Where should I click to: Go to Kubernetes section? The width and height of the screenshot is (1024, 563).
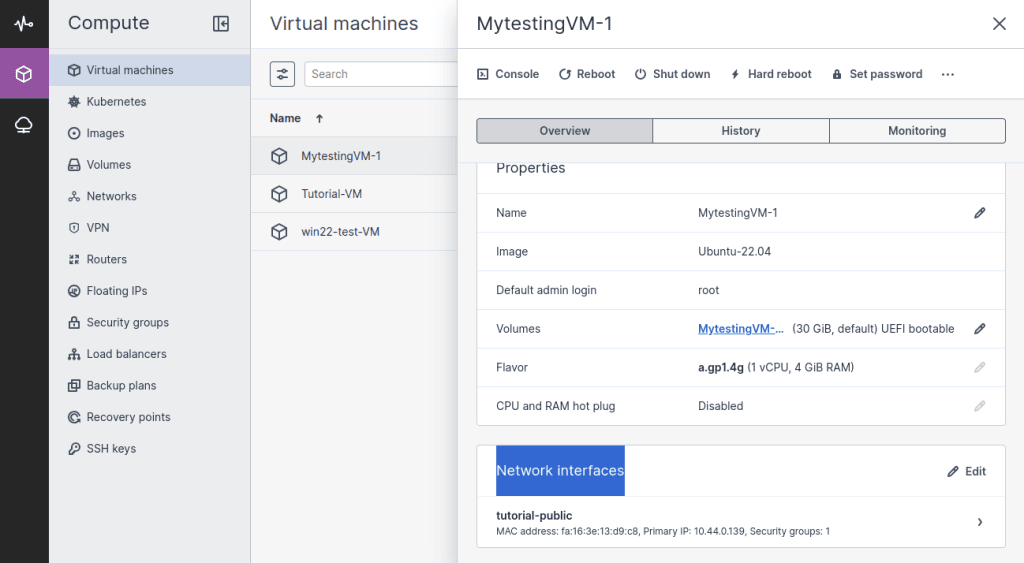[150, 101]
